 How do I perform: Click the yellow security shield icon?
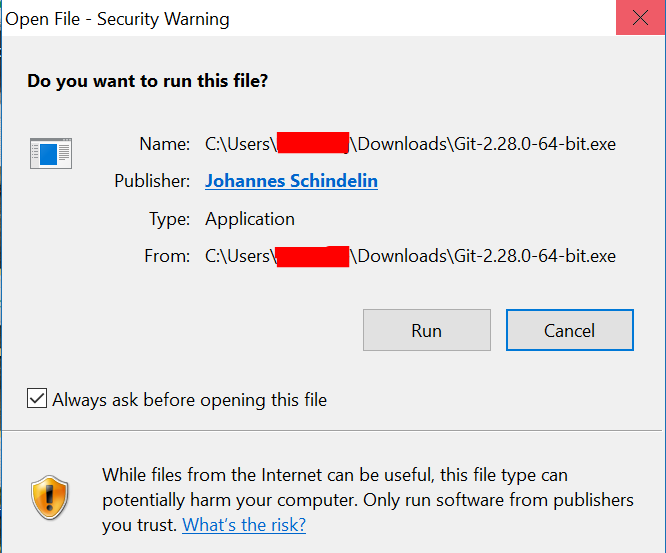pos(49,498)
